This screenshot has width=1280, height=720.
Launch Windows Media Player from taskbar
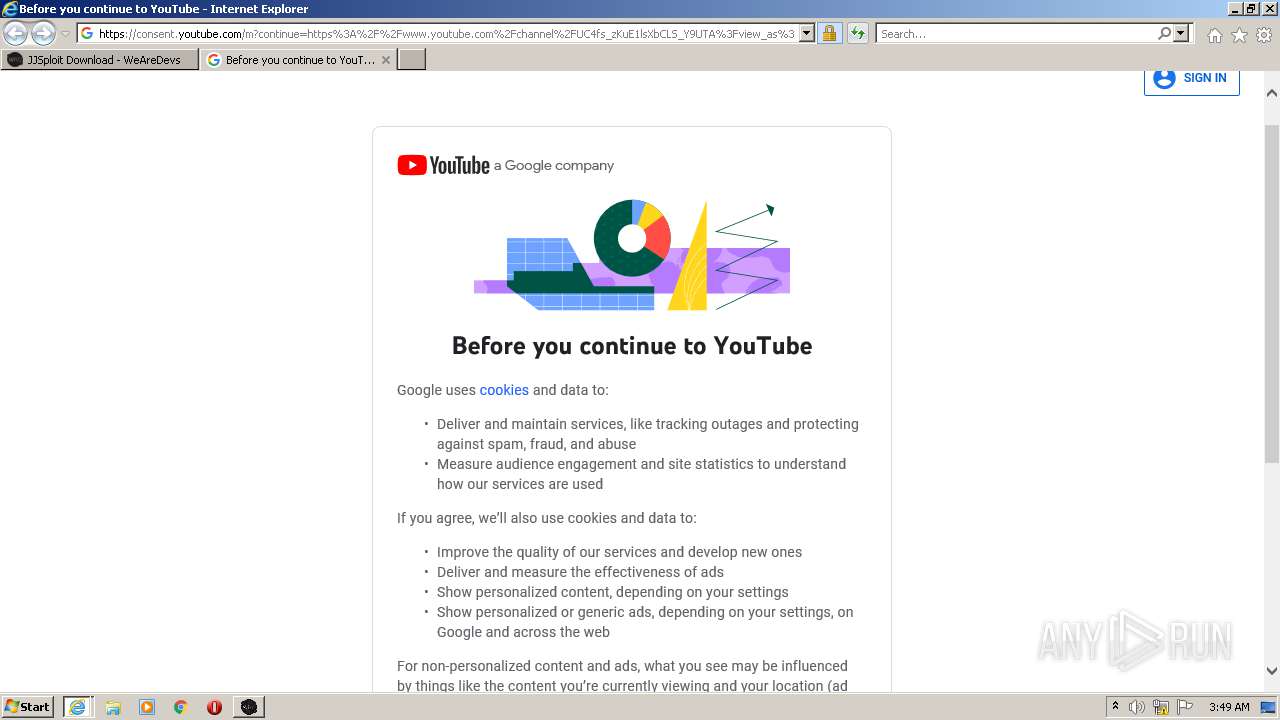coord(147,707)
